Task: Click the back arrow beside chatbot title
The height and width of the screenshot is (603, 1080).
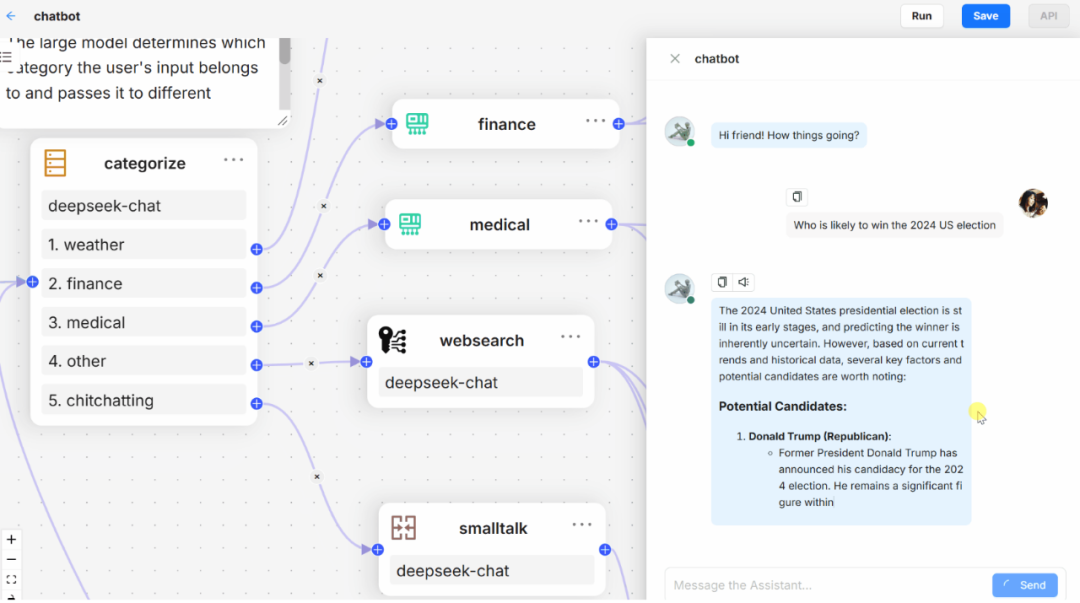Action: pyautogui.click(x=11, y=16)
